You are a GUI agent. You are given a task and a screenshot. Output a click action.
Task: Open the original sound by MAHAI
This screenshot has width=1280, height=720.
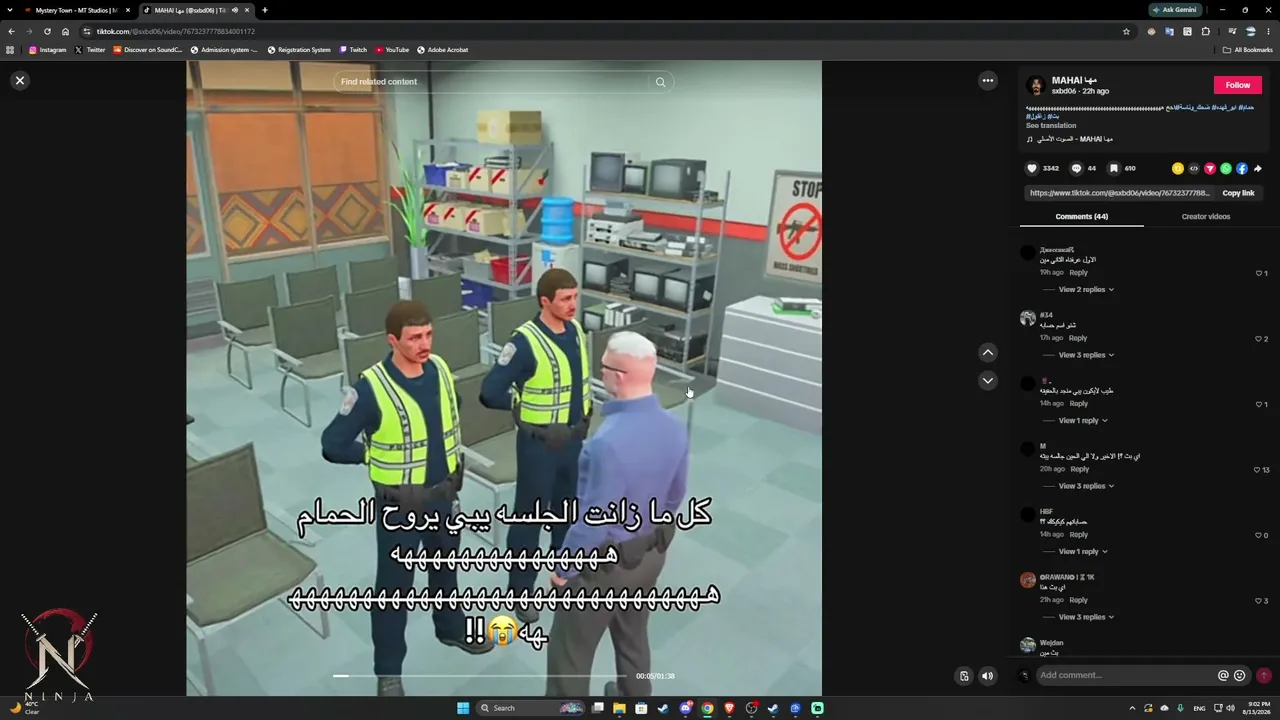click(x=1070, y=139)
